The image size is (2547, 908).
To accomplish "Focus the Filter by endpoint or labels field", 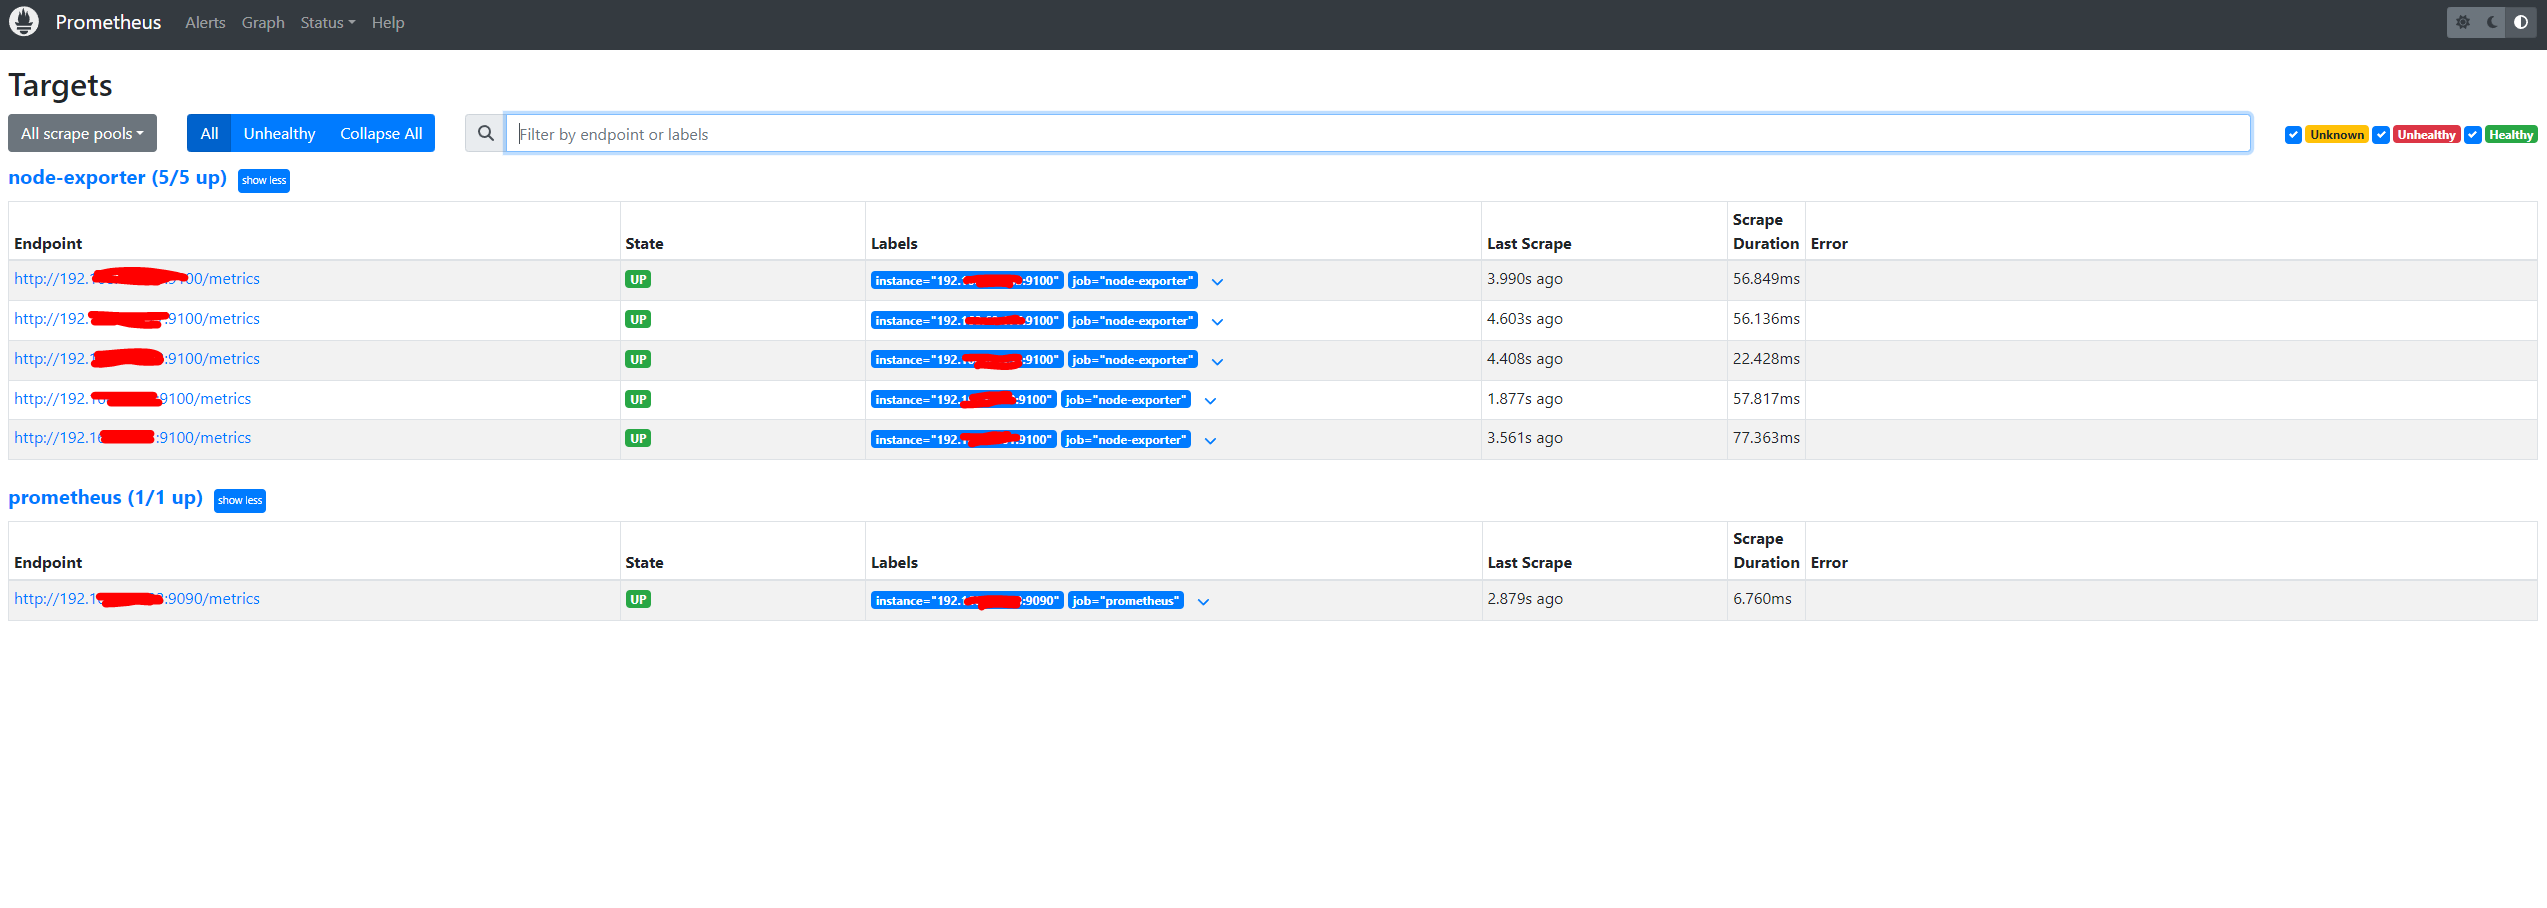I will [1377, 134].
